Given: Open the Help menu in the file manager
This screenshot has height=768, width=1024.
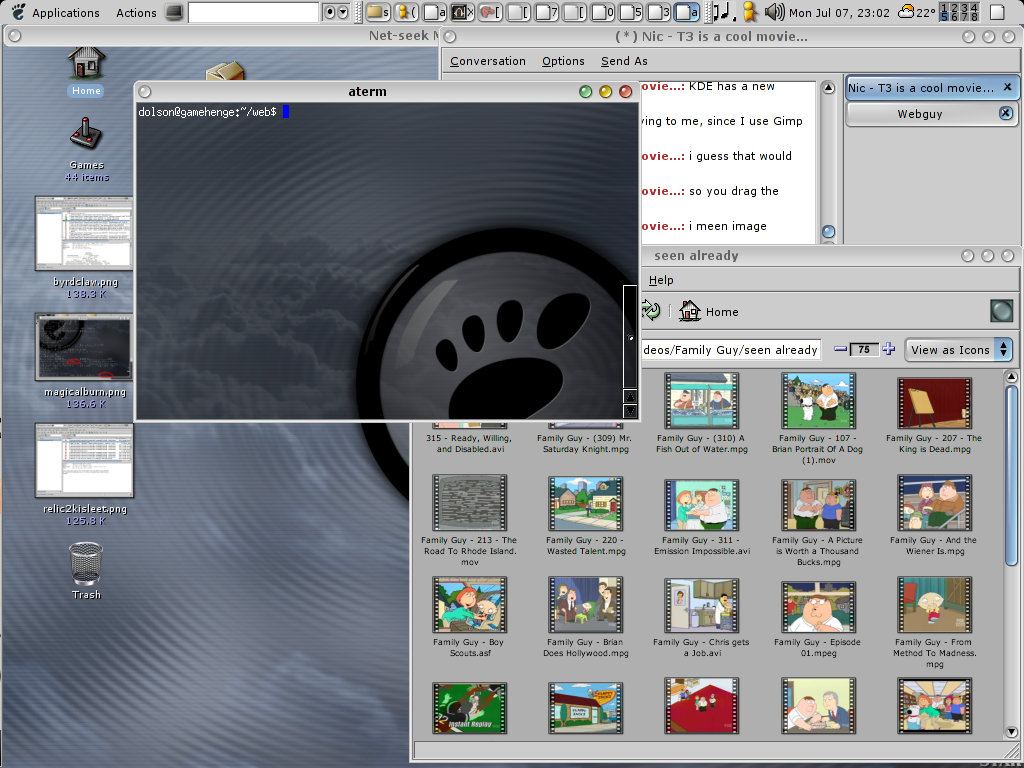Looking at the screenshot, I should [660, 280].
